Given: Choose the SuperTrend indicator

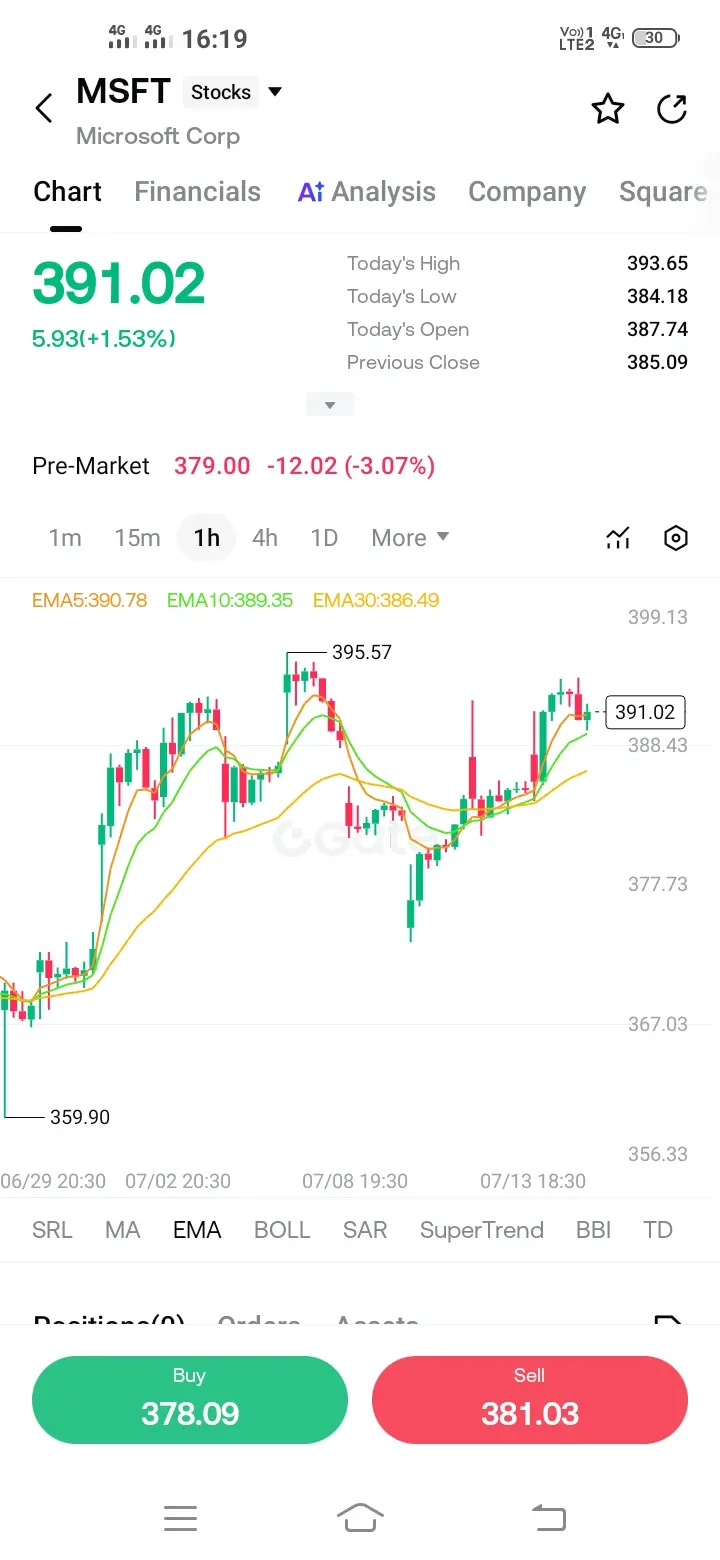Looking at the screenshot, I should point(482,1230).
